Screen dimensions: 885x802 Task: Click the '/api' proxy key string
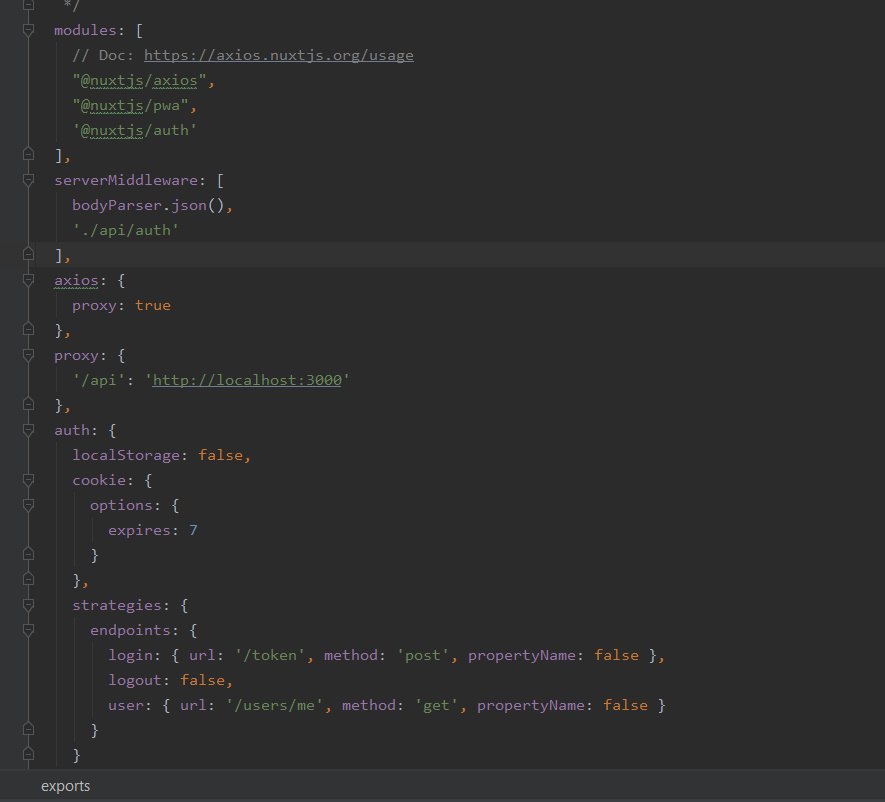[x=99, y=380]
